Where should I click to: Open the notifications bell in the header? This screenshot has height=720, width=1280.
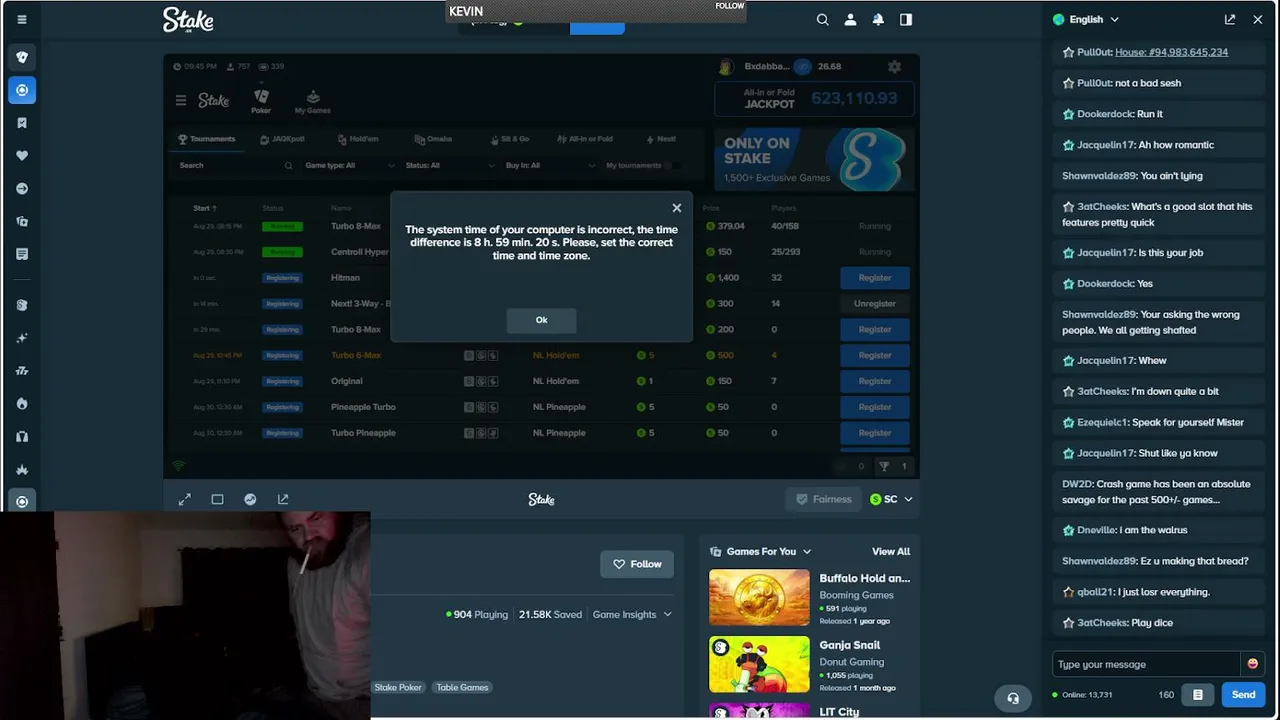(x=878, y=19)
